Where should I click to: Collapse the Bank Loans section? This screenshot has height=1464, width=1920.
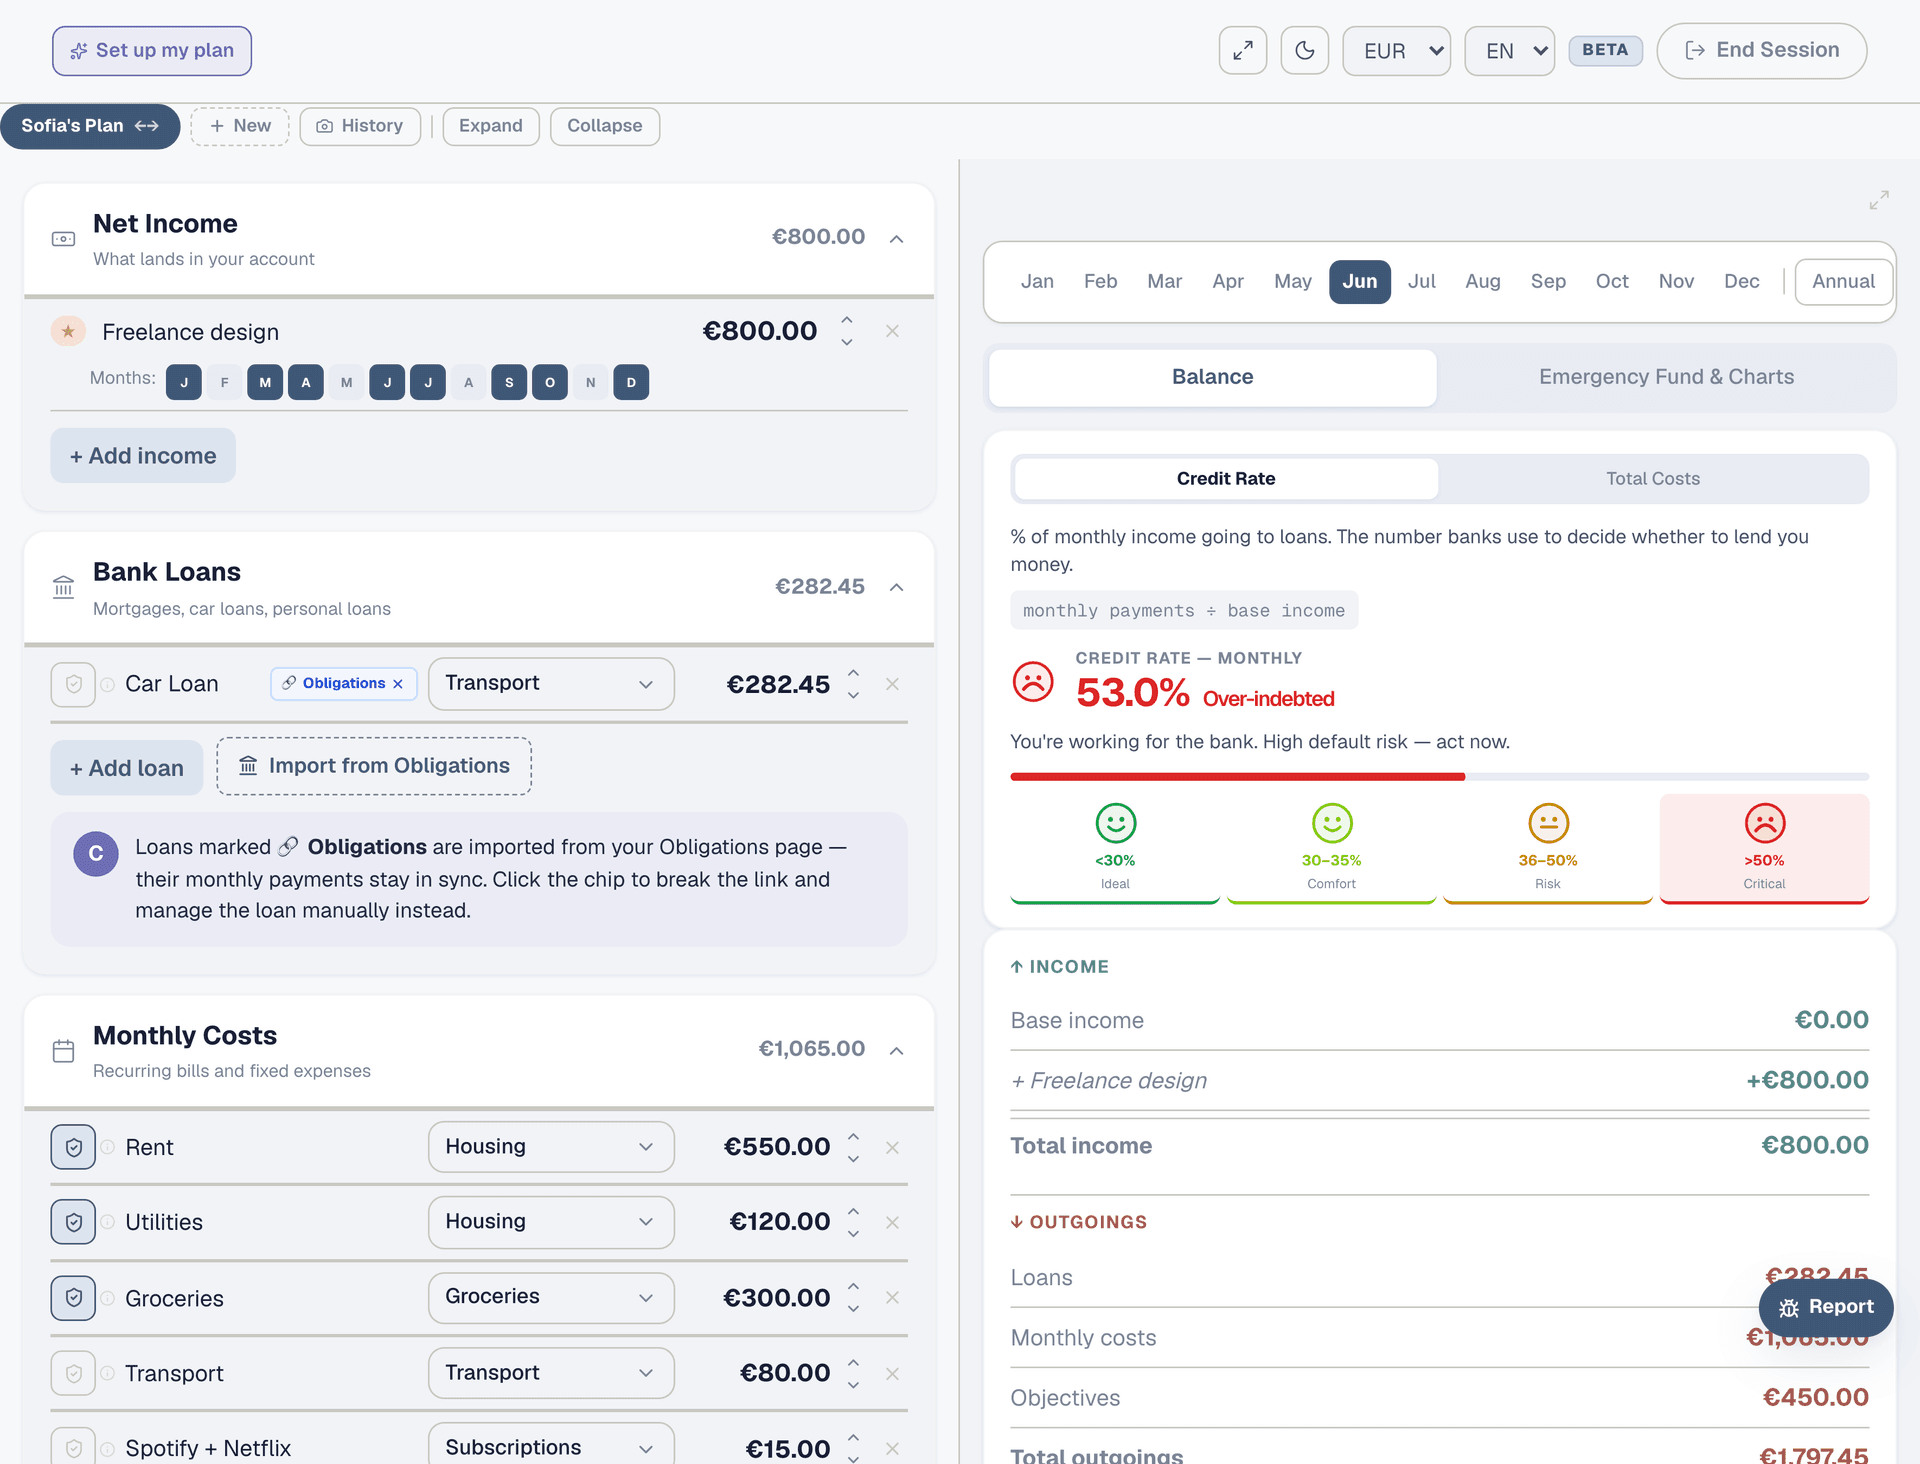[897, 587]
